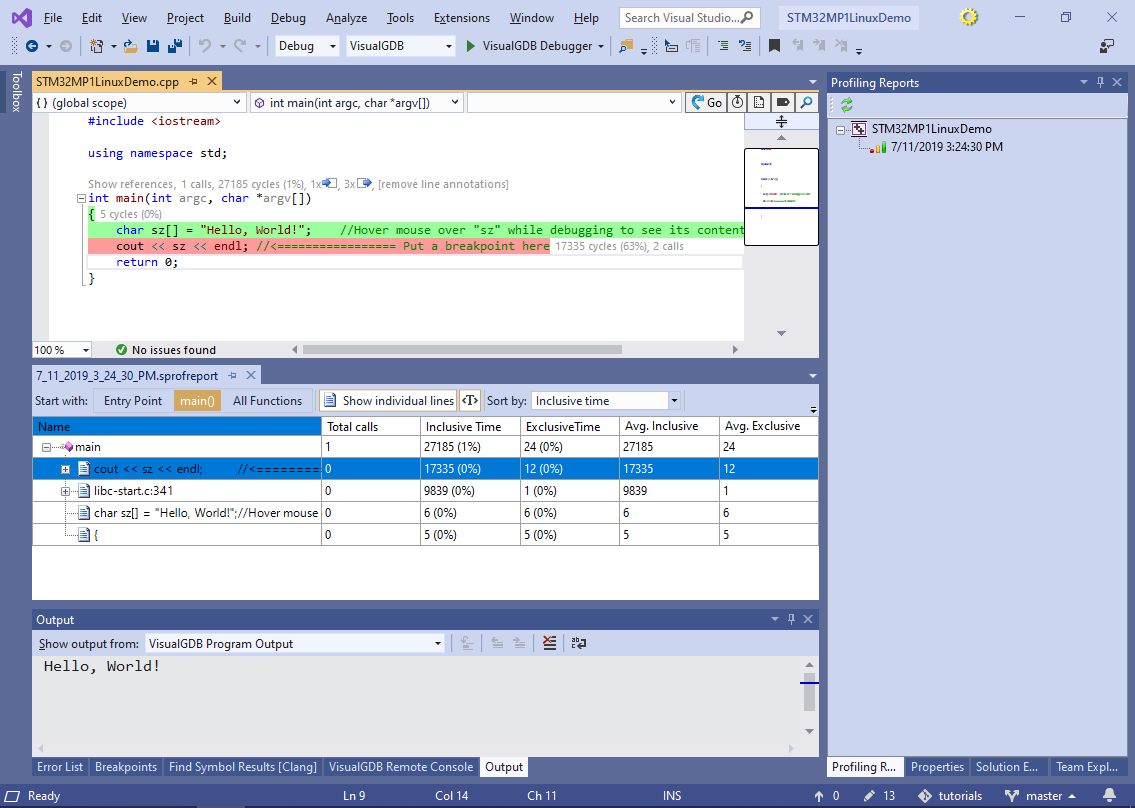Pin the sprofreport tab
The width and height of the screenshot is (1135, 808).
(x=232, y=376)
